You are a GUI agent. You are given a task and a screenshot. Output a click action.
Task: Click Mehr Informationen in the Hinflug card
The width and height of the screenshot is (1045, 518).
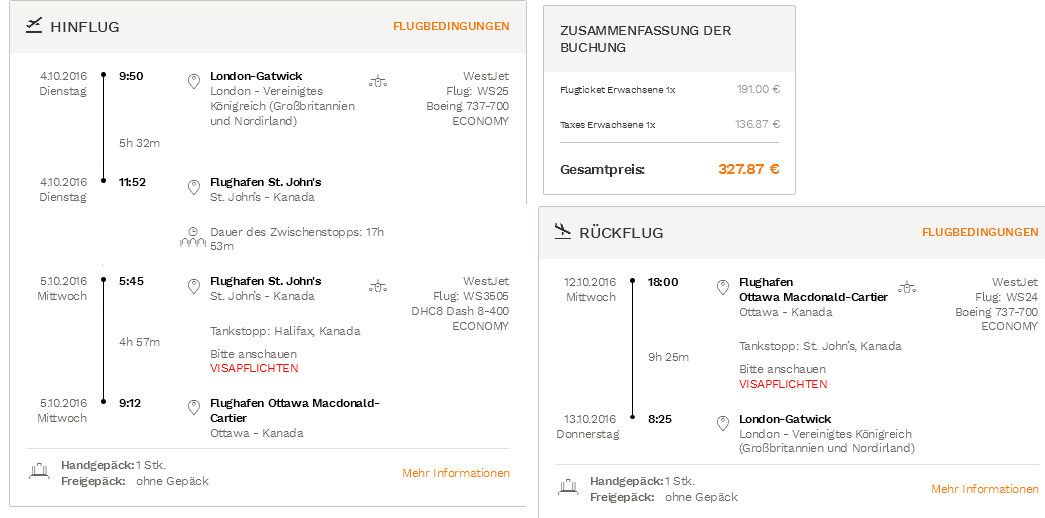[456, 473]
